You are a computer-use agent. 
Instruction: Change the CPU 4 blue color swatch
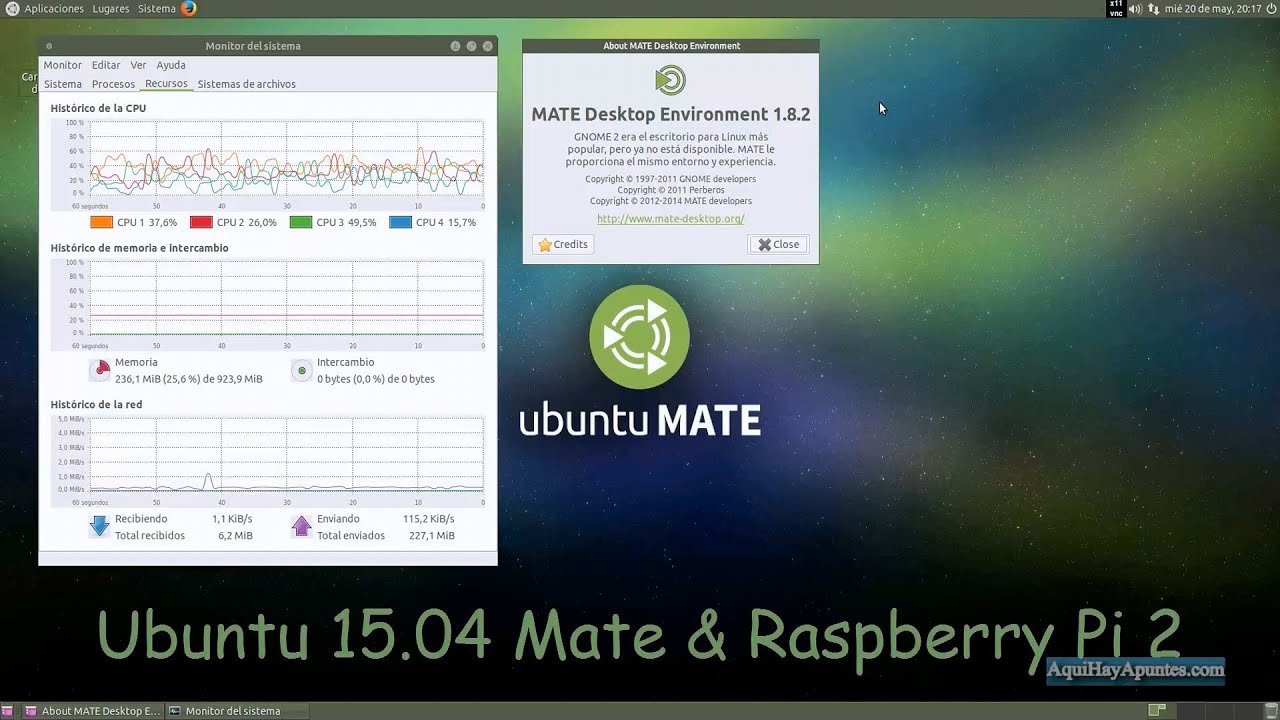click(x=400, y=222)
